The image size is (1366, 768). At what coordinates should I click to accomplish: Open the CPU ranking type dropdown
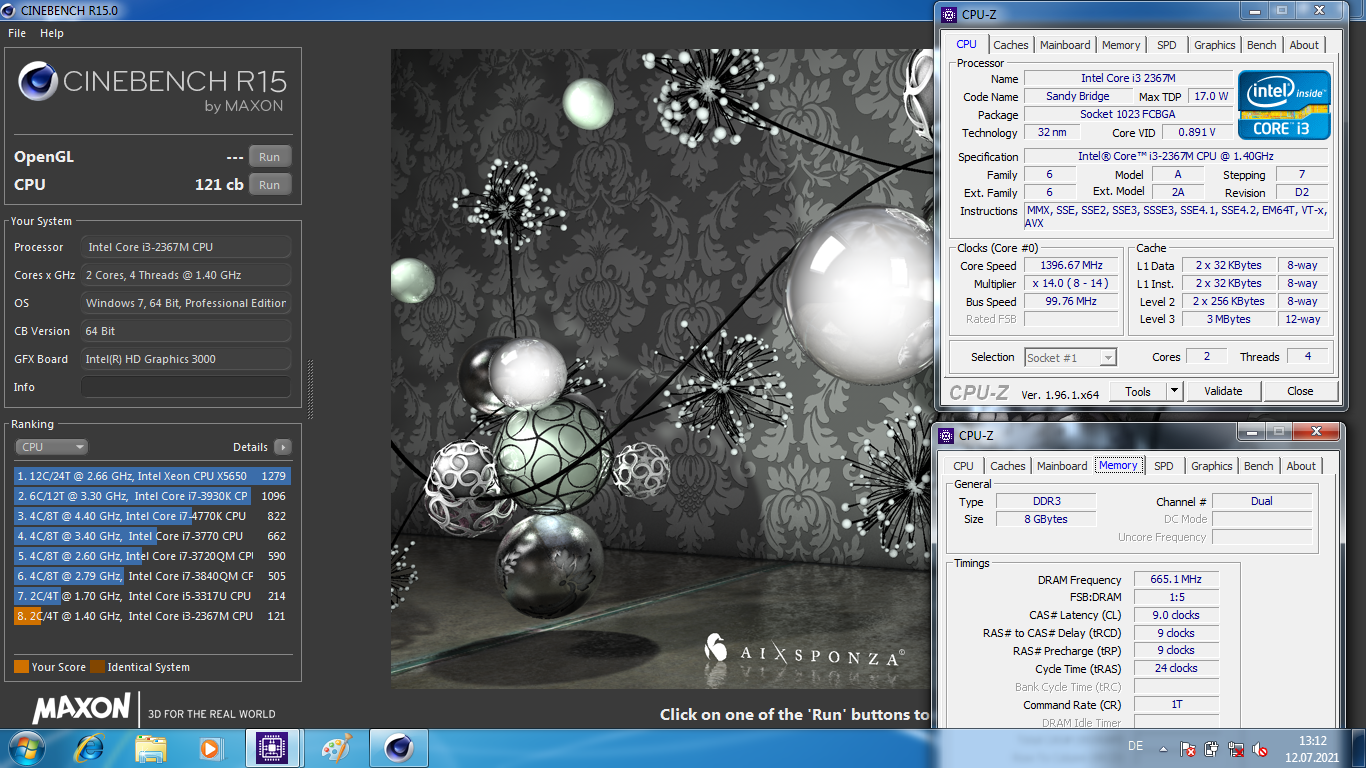[x=52, y=447]
